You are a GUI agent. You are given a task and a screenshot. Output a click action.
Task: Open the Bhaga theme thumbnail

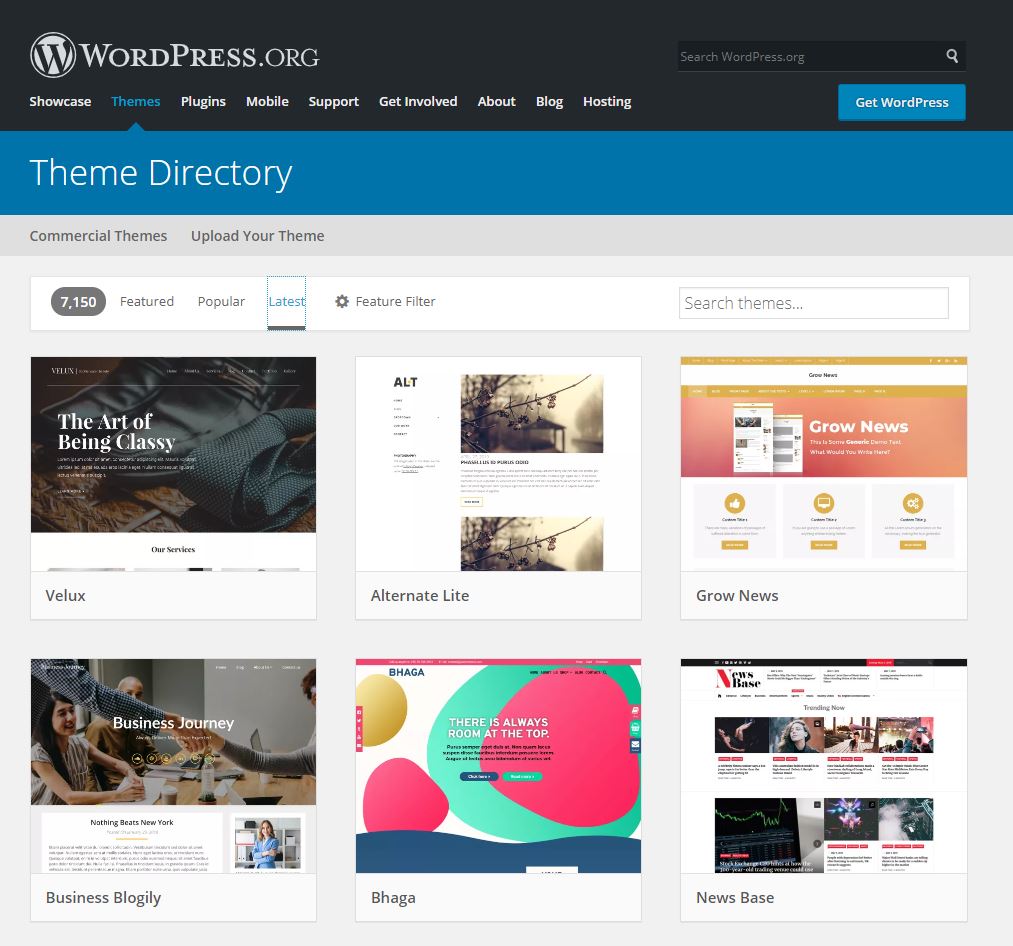coord(498,766)
